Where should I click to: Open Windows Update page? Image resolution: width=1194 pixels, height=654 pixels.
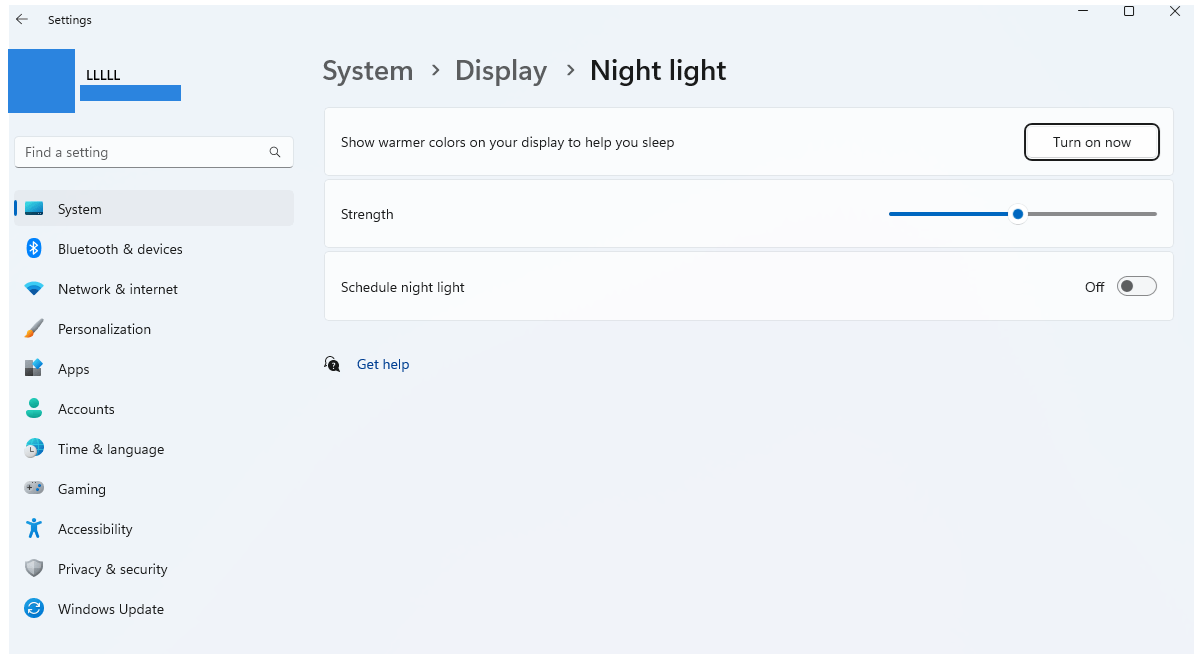pyautogui.click(x=154, y=609)
